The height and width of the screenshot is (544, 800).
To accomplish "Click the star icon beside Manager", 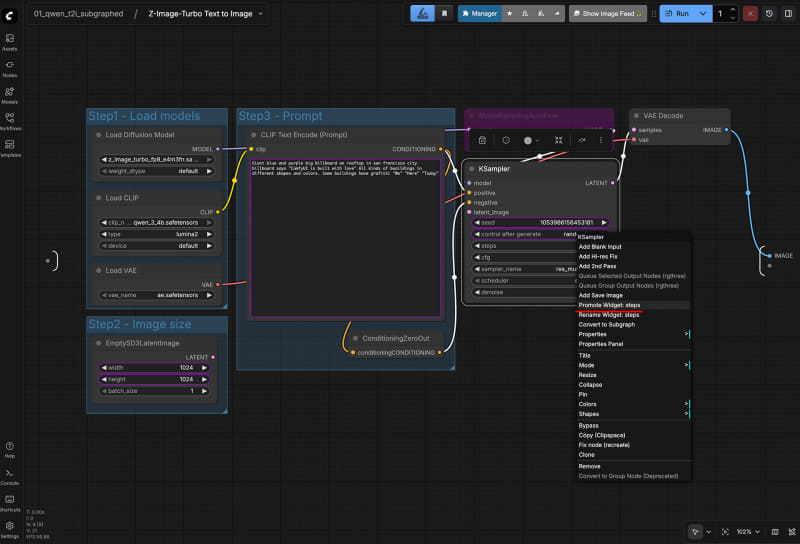I will click(509, 14).
